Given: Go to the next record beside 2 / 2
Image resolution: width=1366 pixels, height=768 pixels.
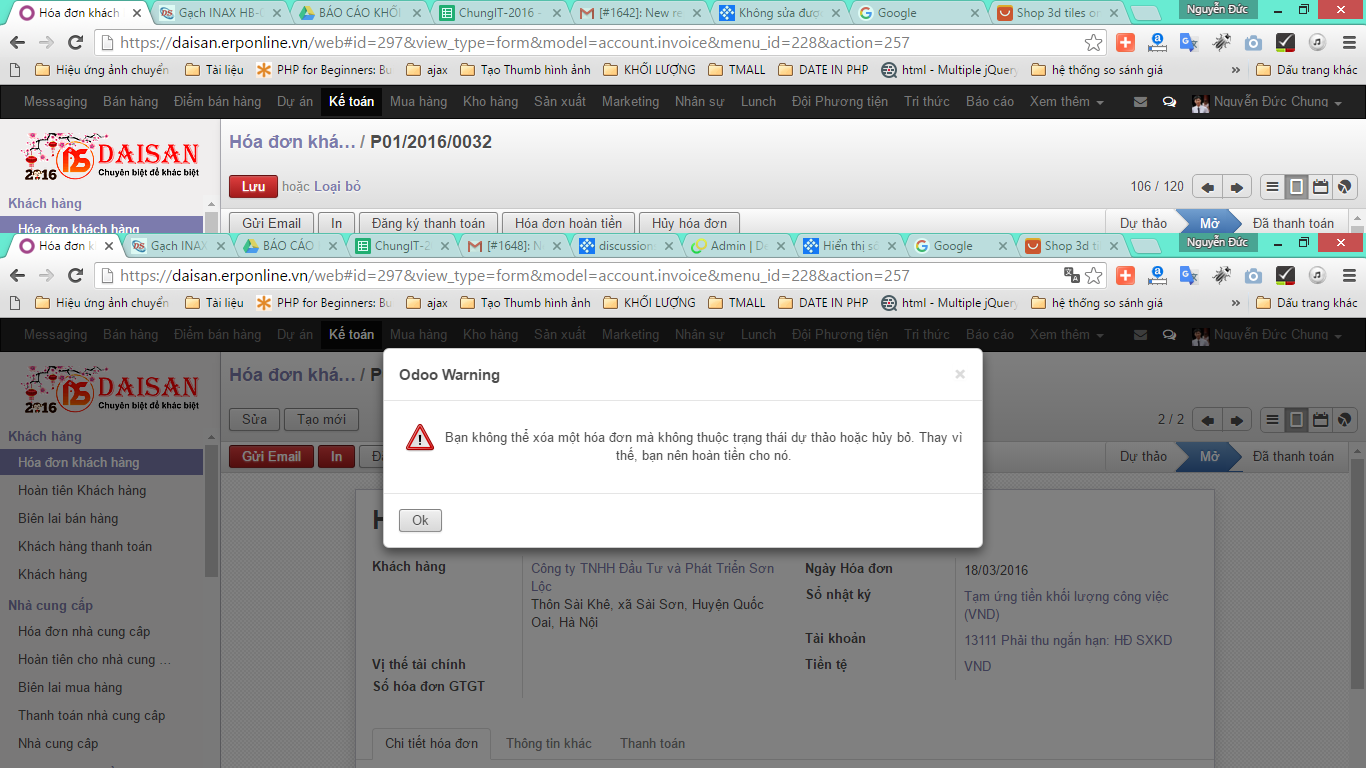Looking at the screenshot, I should pyautogui.click(x=1237, y=420).
